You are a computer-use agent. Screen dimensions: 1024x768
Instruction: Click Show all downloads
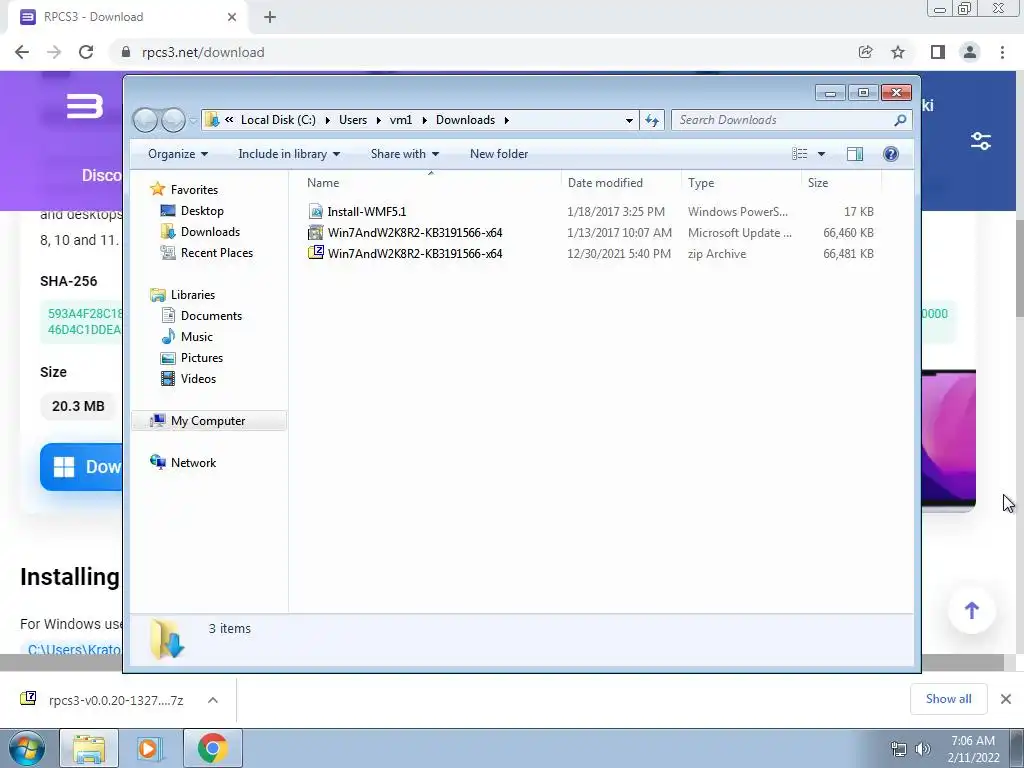pyautogui.click(x=948, y=699)
